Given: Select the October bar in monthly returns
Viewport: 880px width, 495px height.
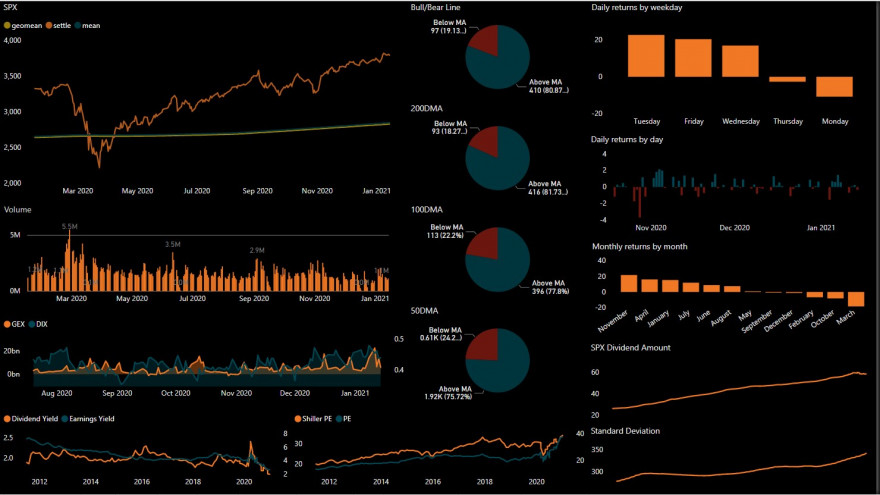Looking at the screenshot, I should (x=836, y=295).
